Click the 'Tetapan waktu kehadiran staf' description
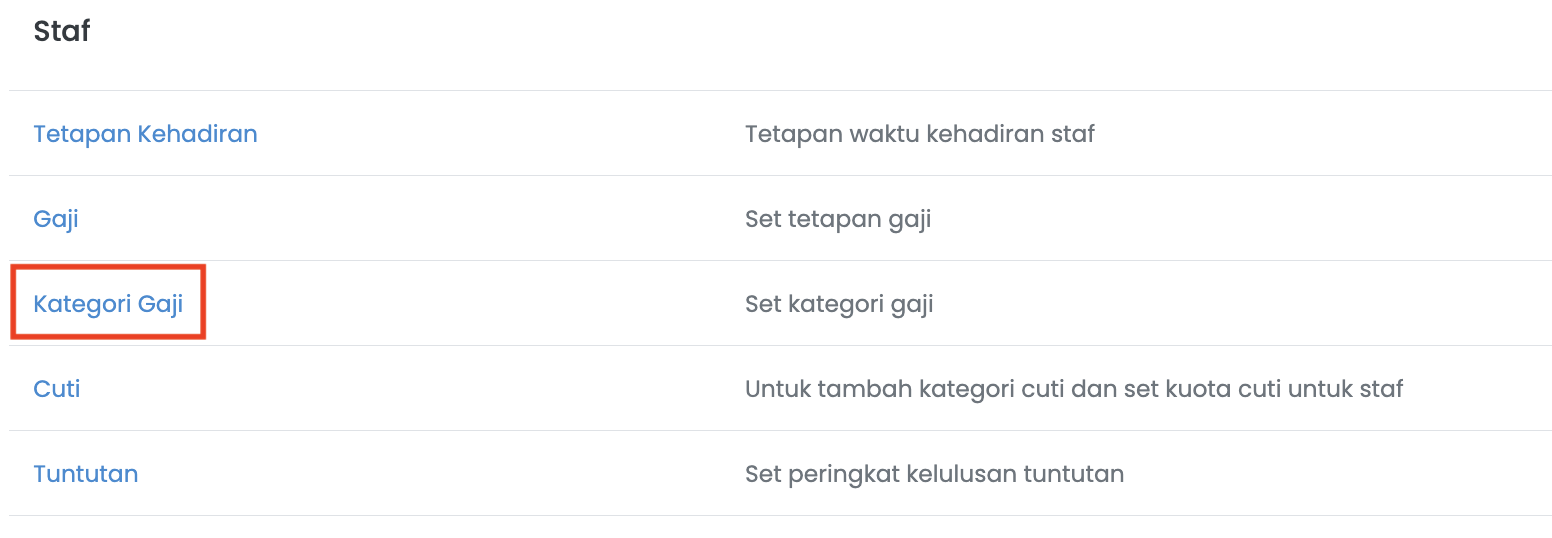Image resolution: width=1552 pixels, height=538 pixels. coord(920,133)
